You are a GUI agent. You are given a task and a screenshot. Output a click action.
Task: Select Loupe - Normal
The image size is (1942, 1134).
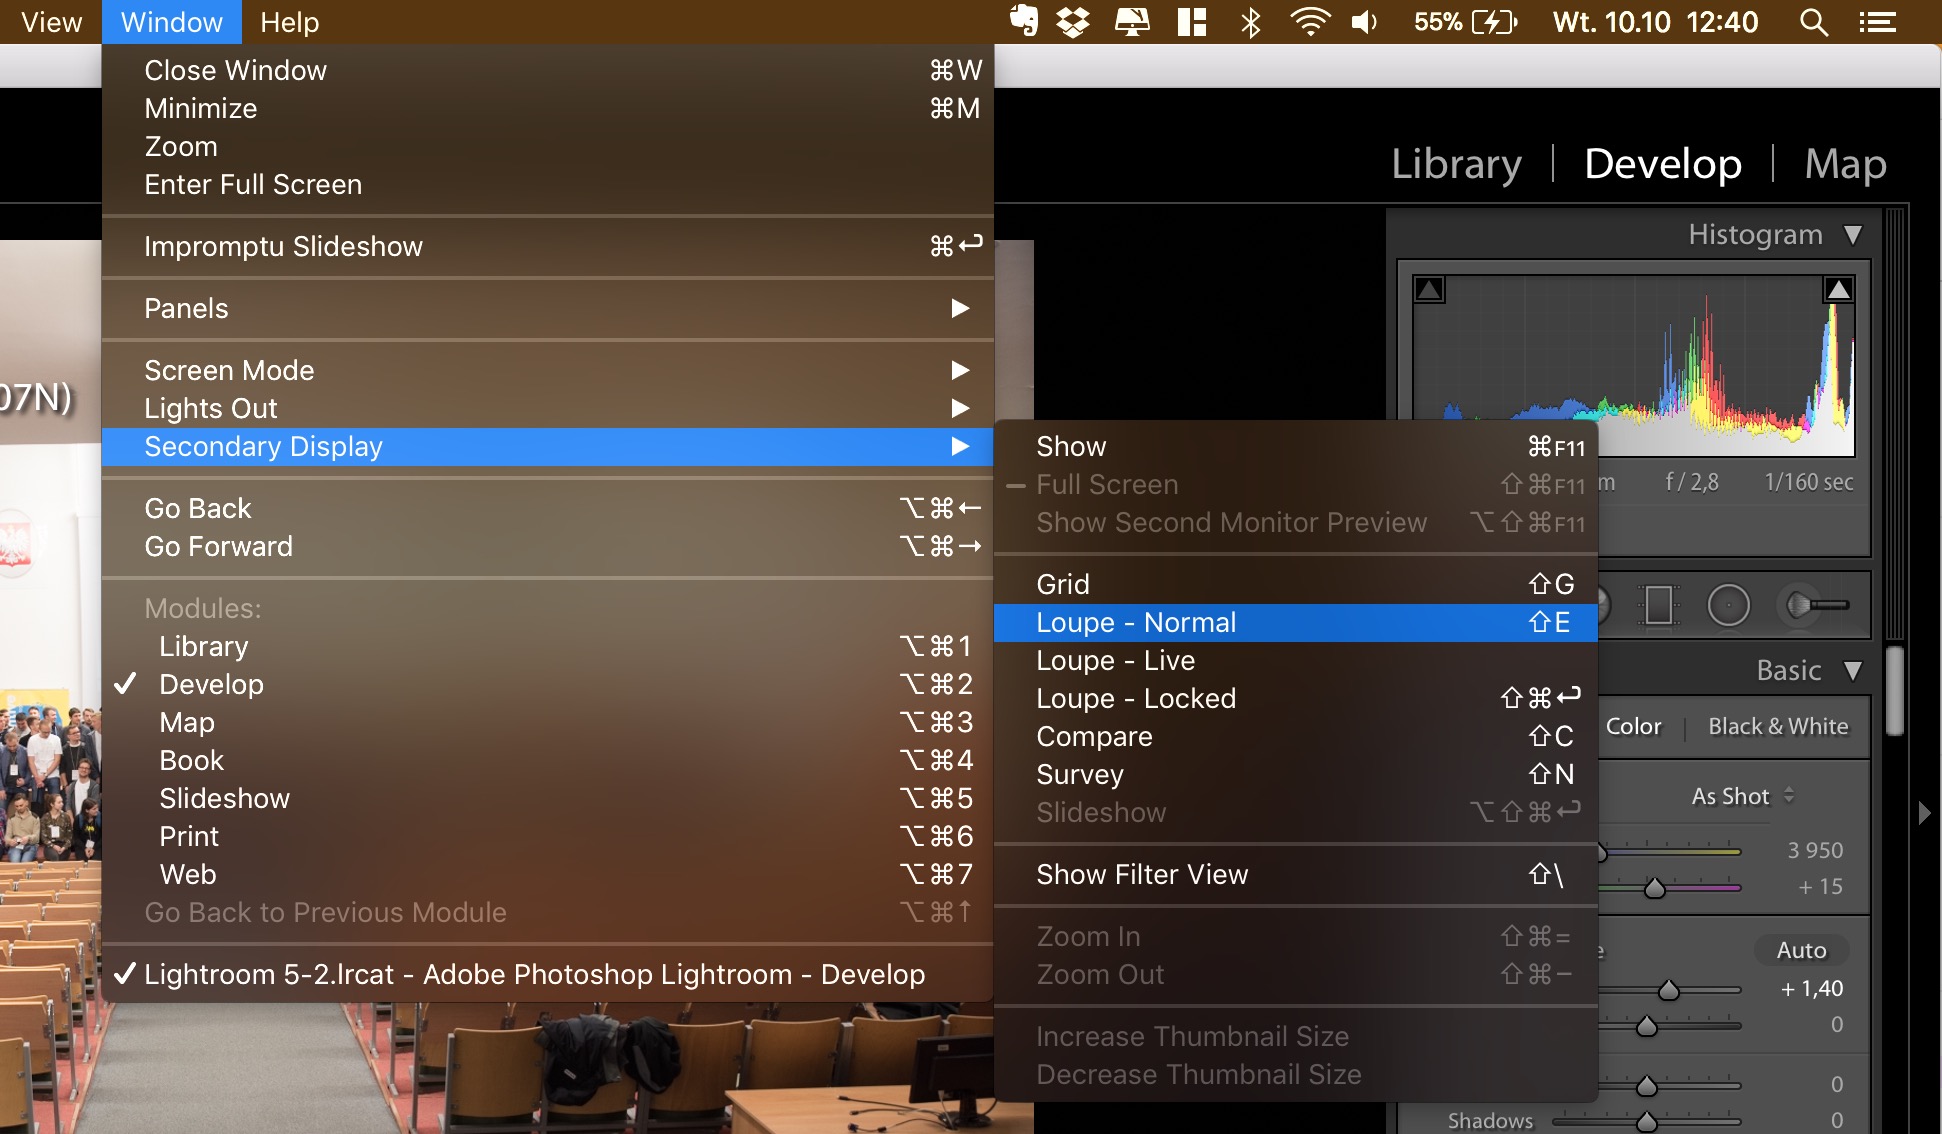point(1296,622)
